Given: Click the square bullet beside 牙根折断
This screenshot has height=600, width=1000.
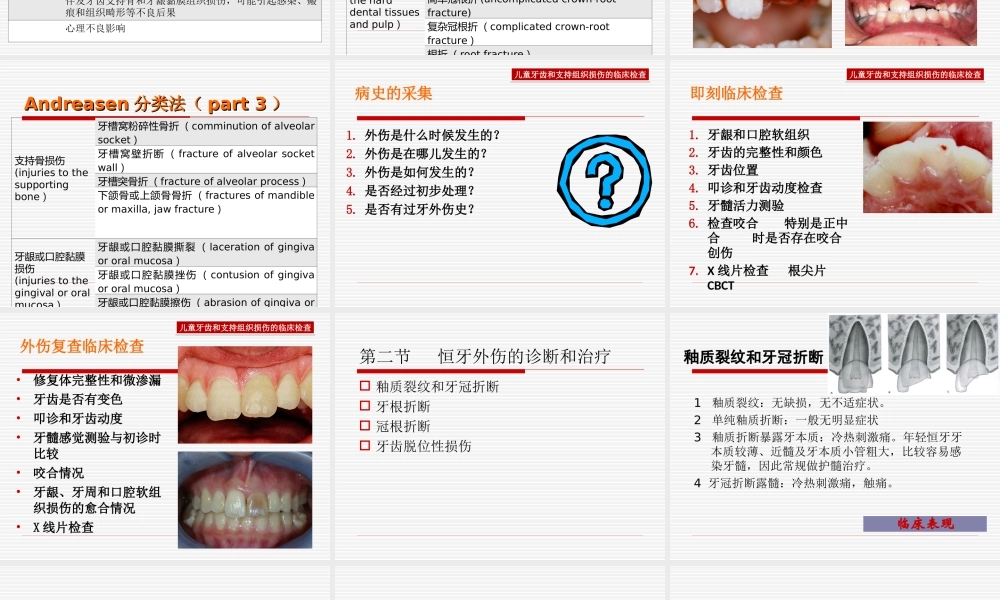Looking at the screenshot, I should [x=365, y=406].
